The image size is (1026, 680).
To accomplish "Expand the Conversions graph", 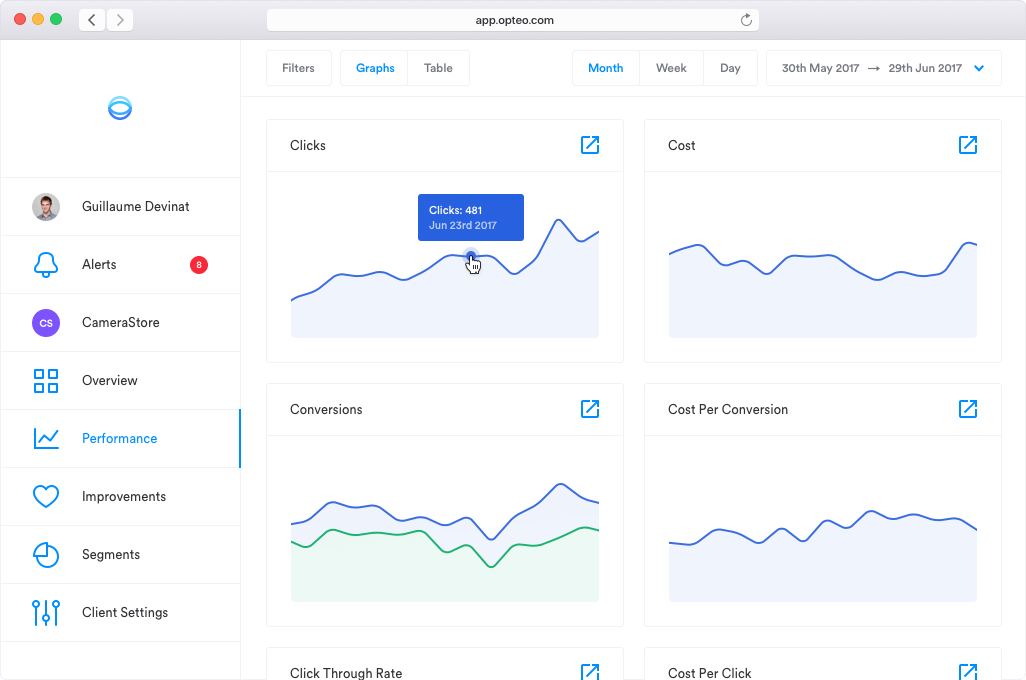I will [x=590, y=409].
